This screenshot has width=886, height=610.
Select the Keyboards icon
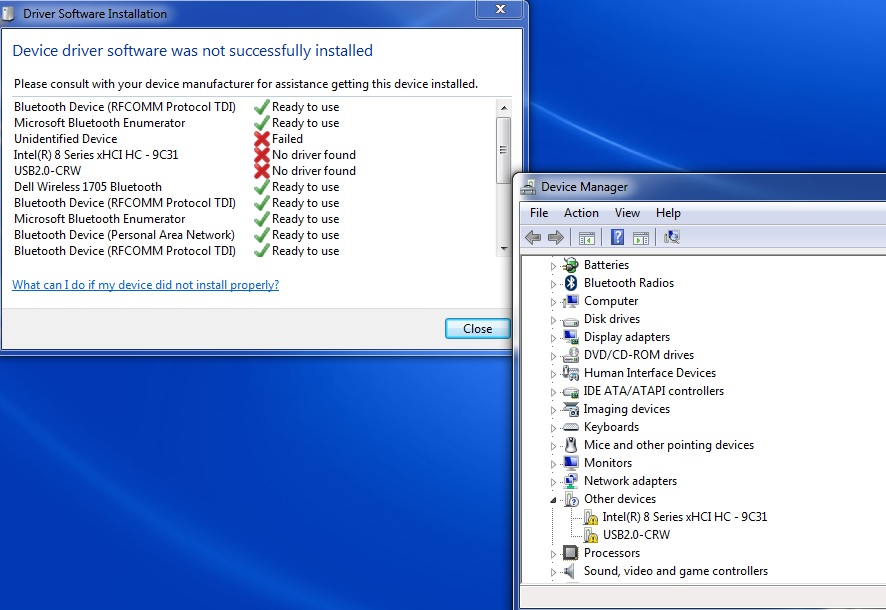(571, 427)
